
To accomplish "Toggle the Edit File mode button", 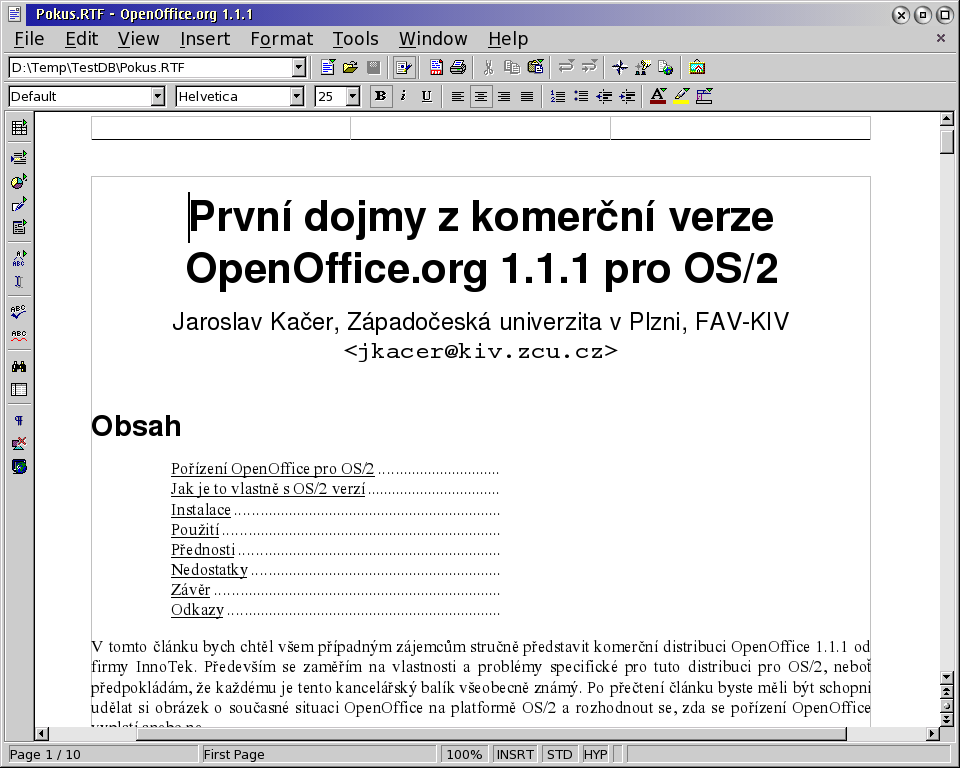I will click(x=404, y=67).
